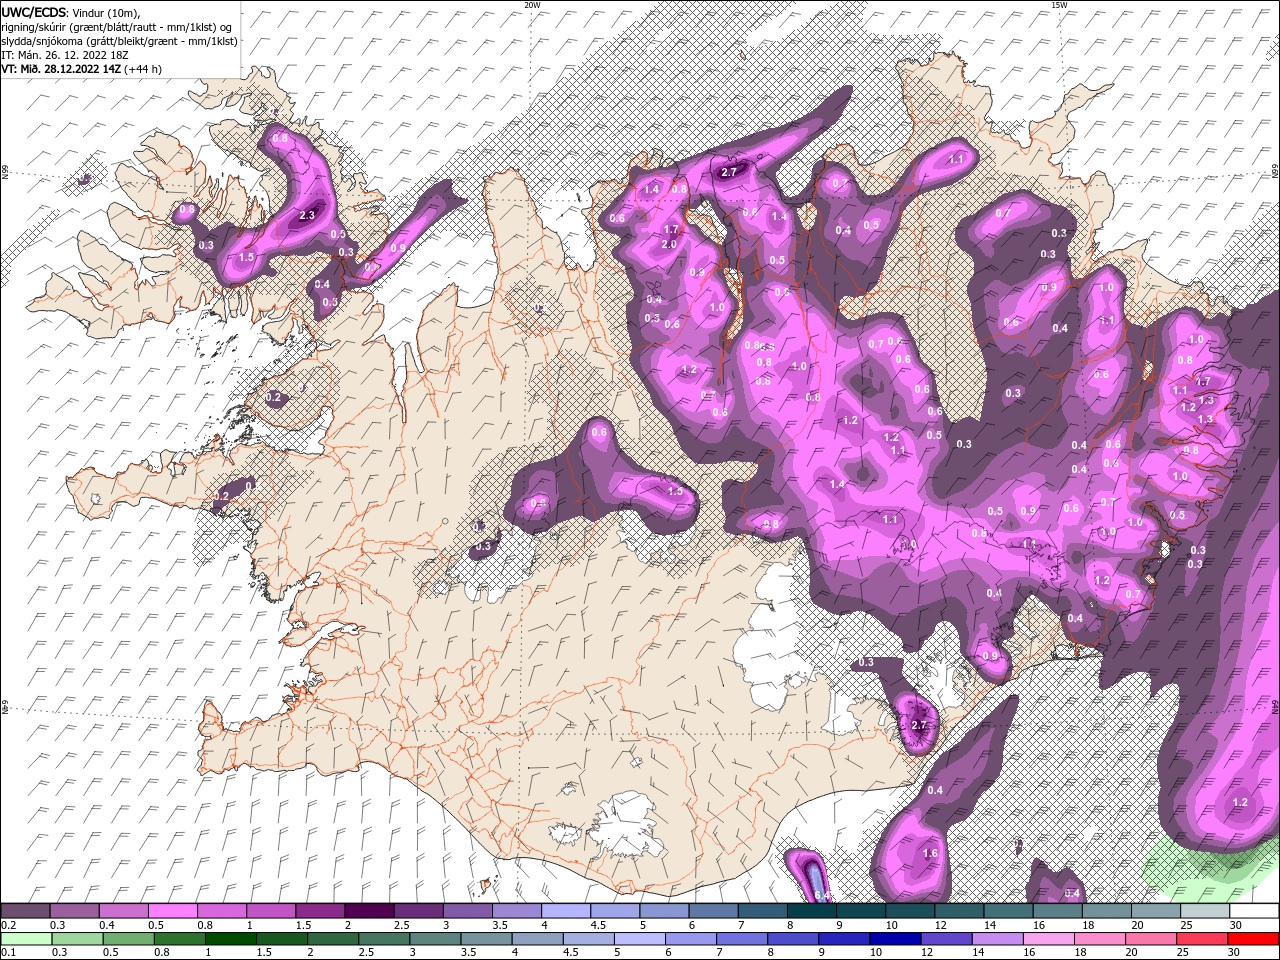Click the 20 label under the lower legend row

[x=1132, y=953]
